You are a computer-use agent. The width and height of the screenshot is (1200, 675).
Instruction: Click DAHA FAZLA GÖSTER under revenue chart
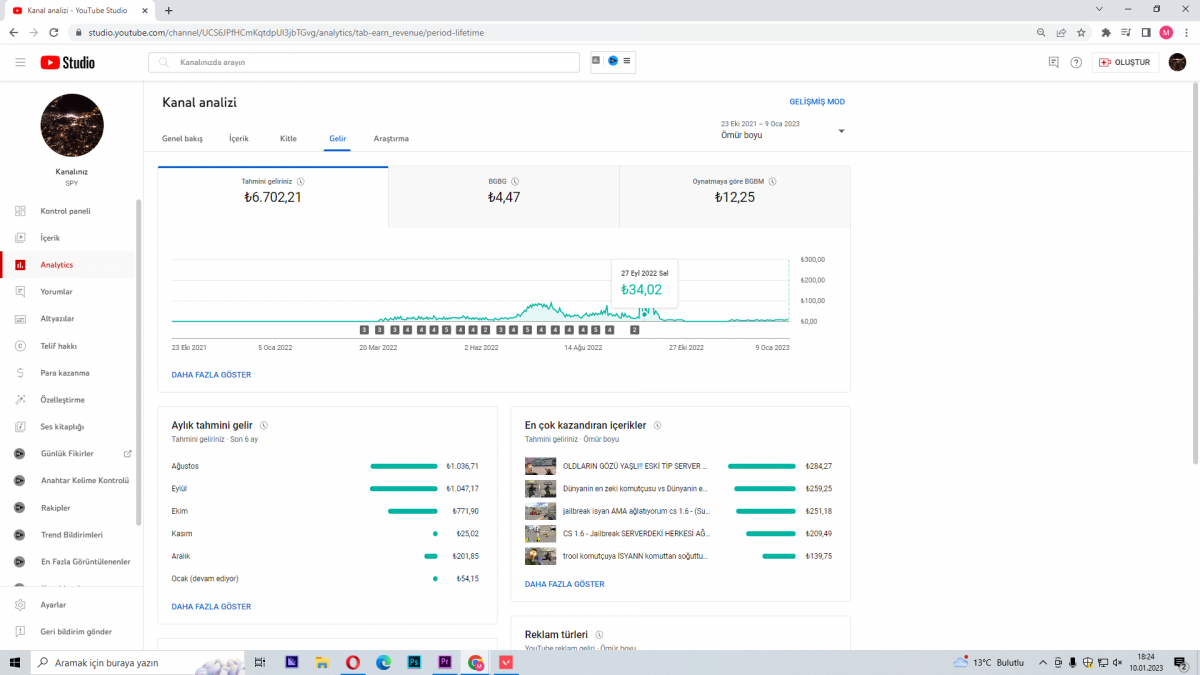click(212, 375)
